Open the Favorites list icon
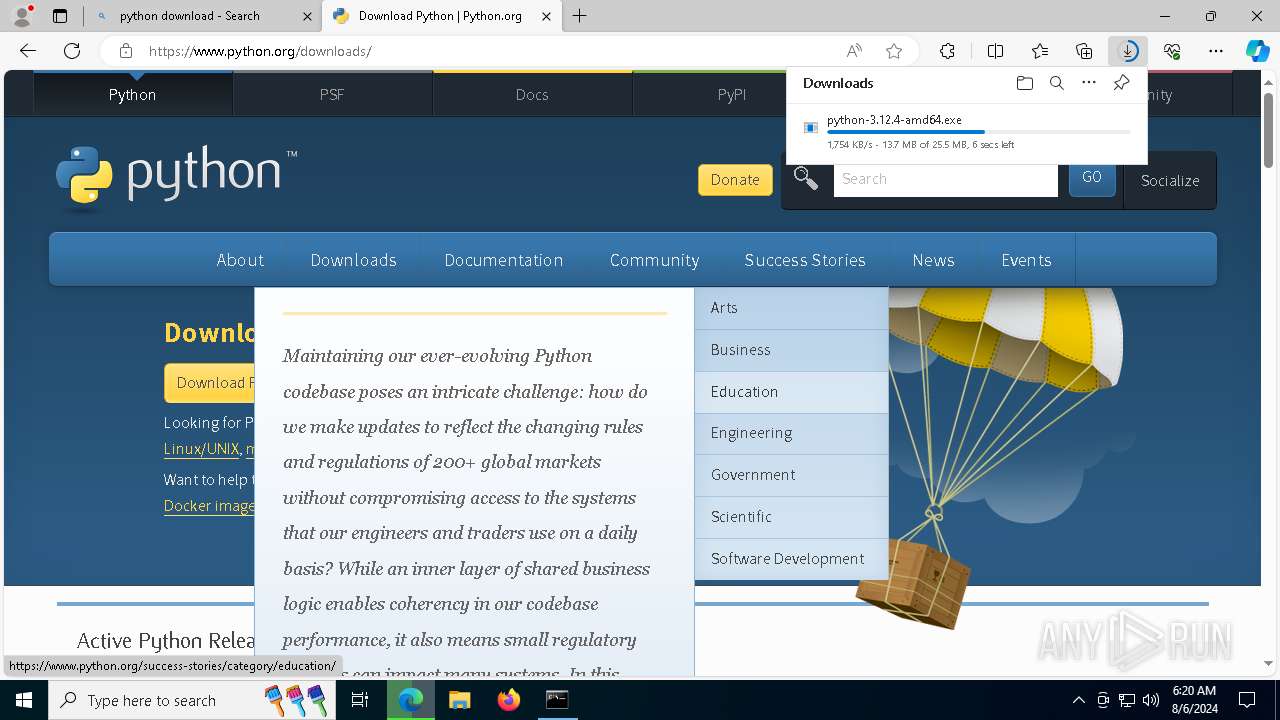 (x=1040, y=51)
